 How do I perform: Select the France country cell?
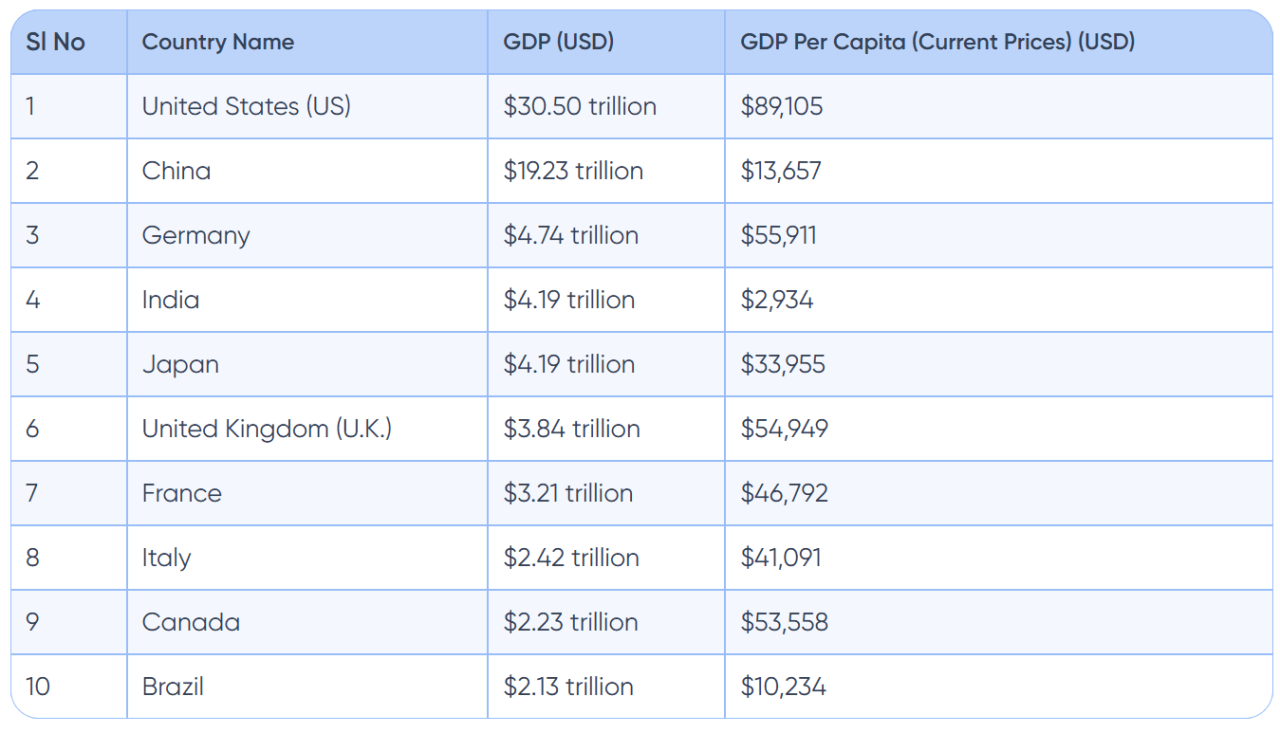point(182,493)
